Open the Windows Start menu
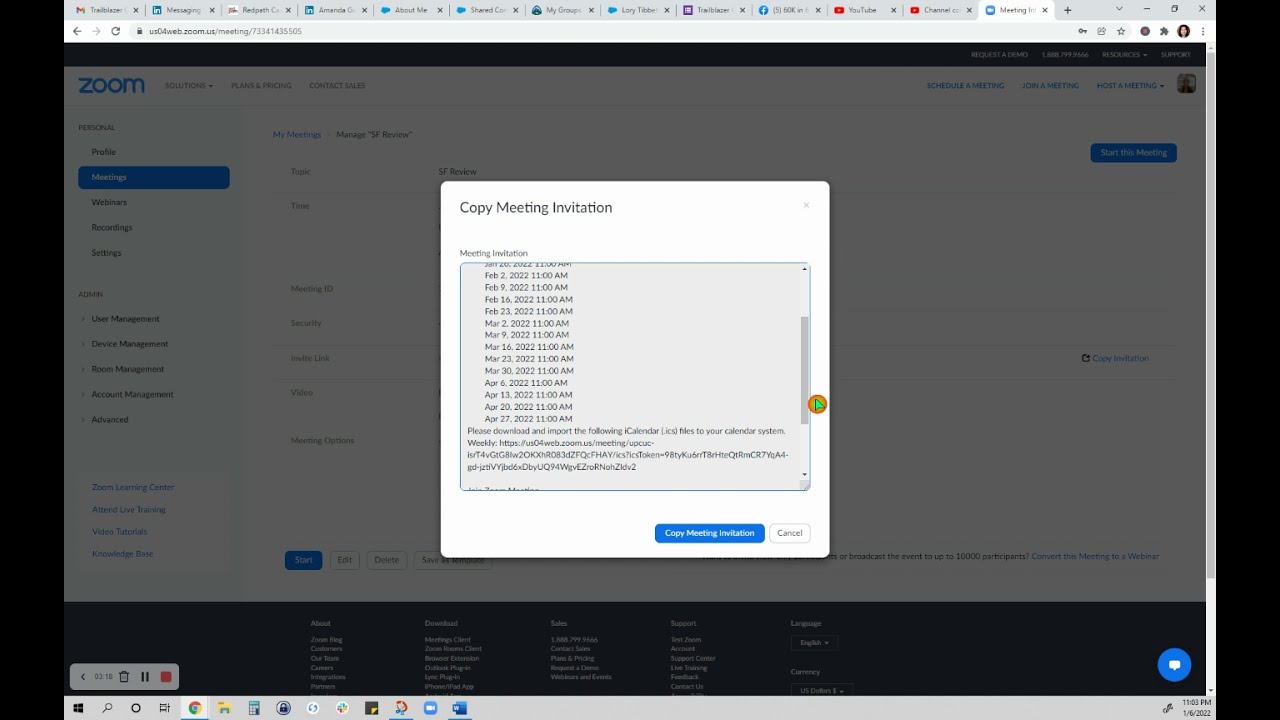Image resolution: width=1280 pixels, height=720 pixels. pyautogui.click(x=78, y=708)
